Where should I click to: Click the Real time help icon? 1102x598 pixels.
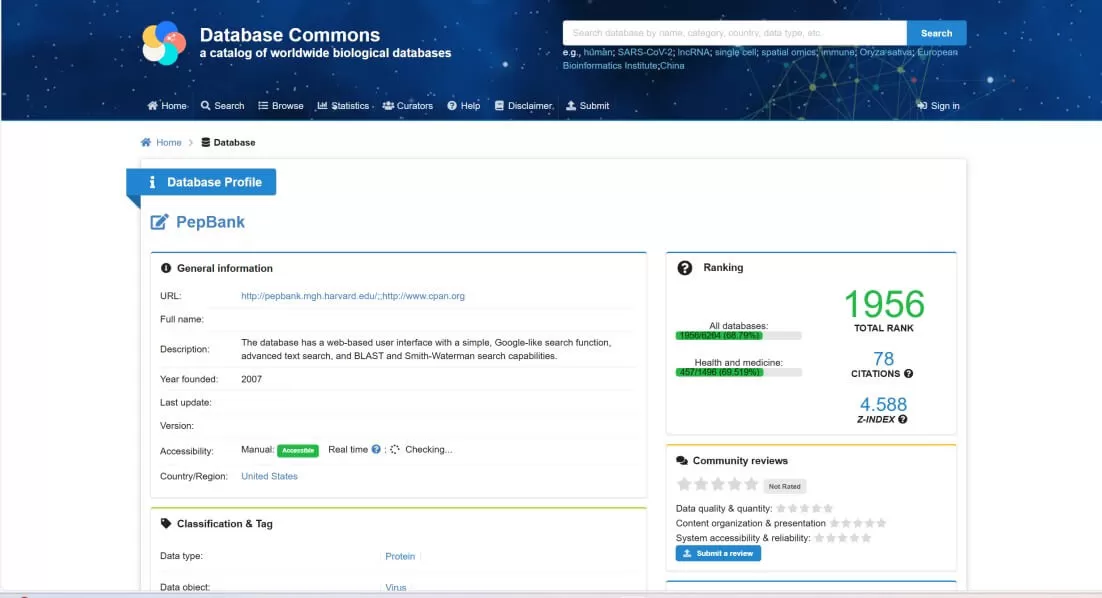click(376, 450)
